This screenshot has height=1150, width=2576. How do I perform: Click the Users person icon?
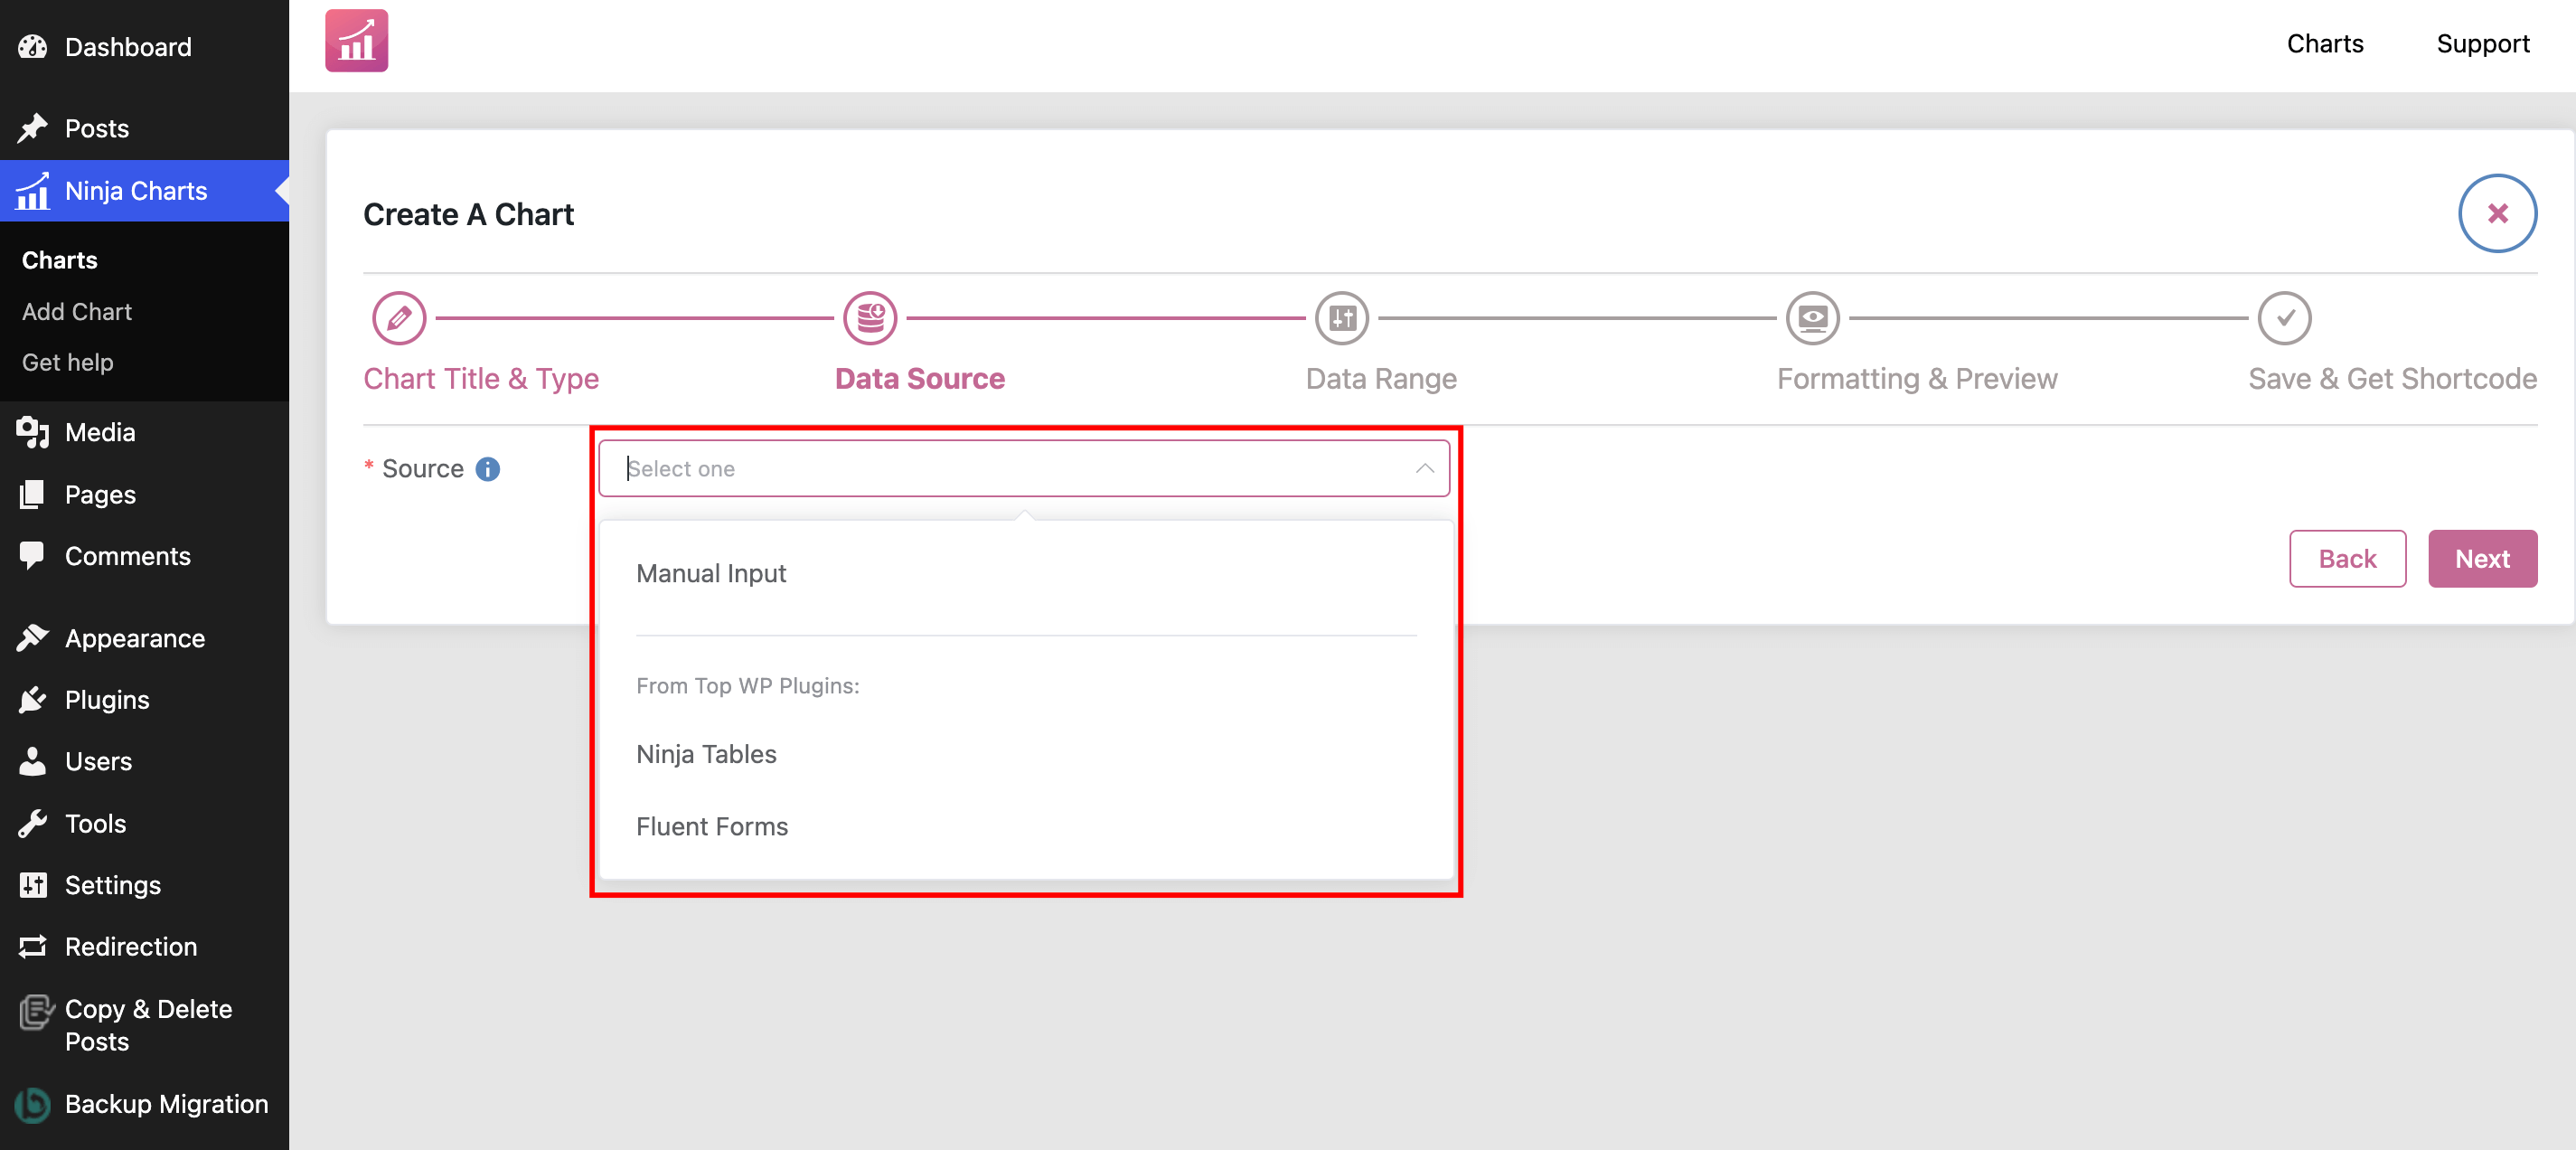coord(32,761)
